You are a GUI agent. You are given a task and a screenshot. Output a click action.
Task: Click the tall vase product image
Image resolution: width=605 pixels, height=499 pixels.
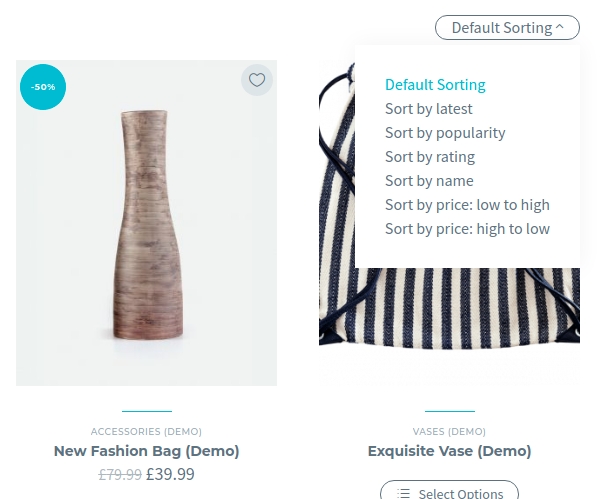click(146, 225)
